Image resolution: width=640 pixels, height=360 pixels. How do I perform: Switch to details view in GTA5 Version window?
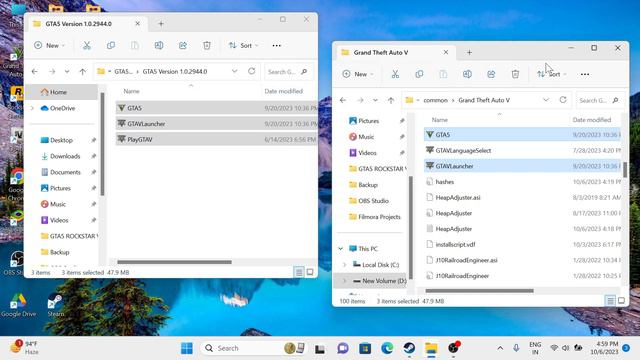pos(299,272)
